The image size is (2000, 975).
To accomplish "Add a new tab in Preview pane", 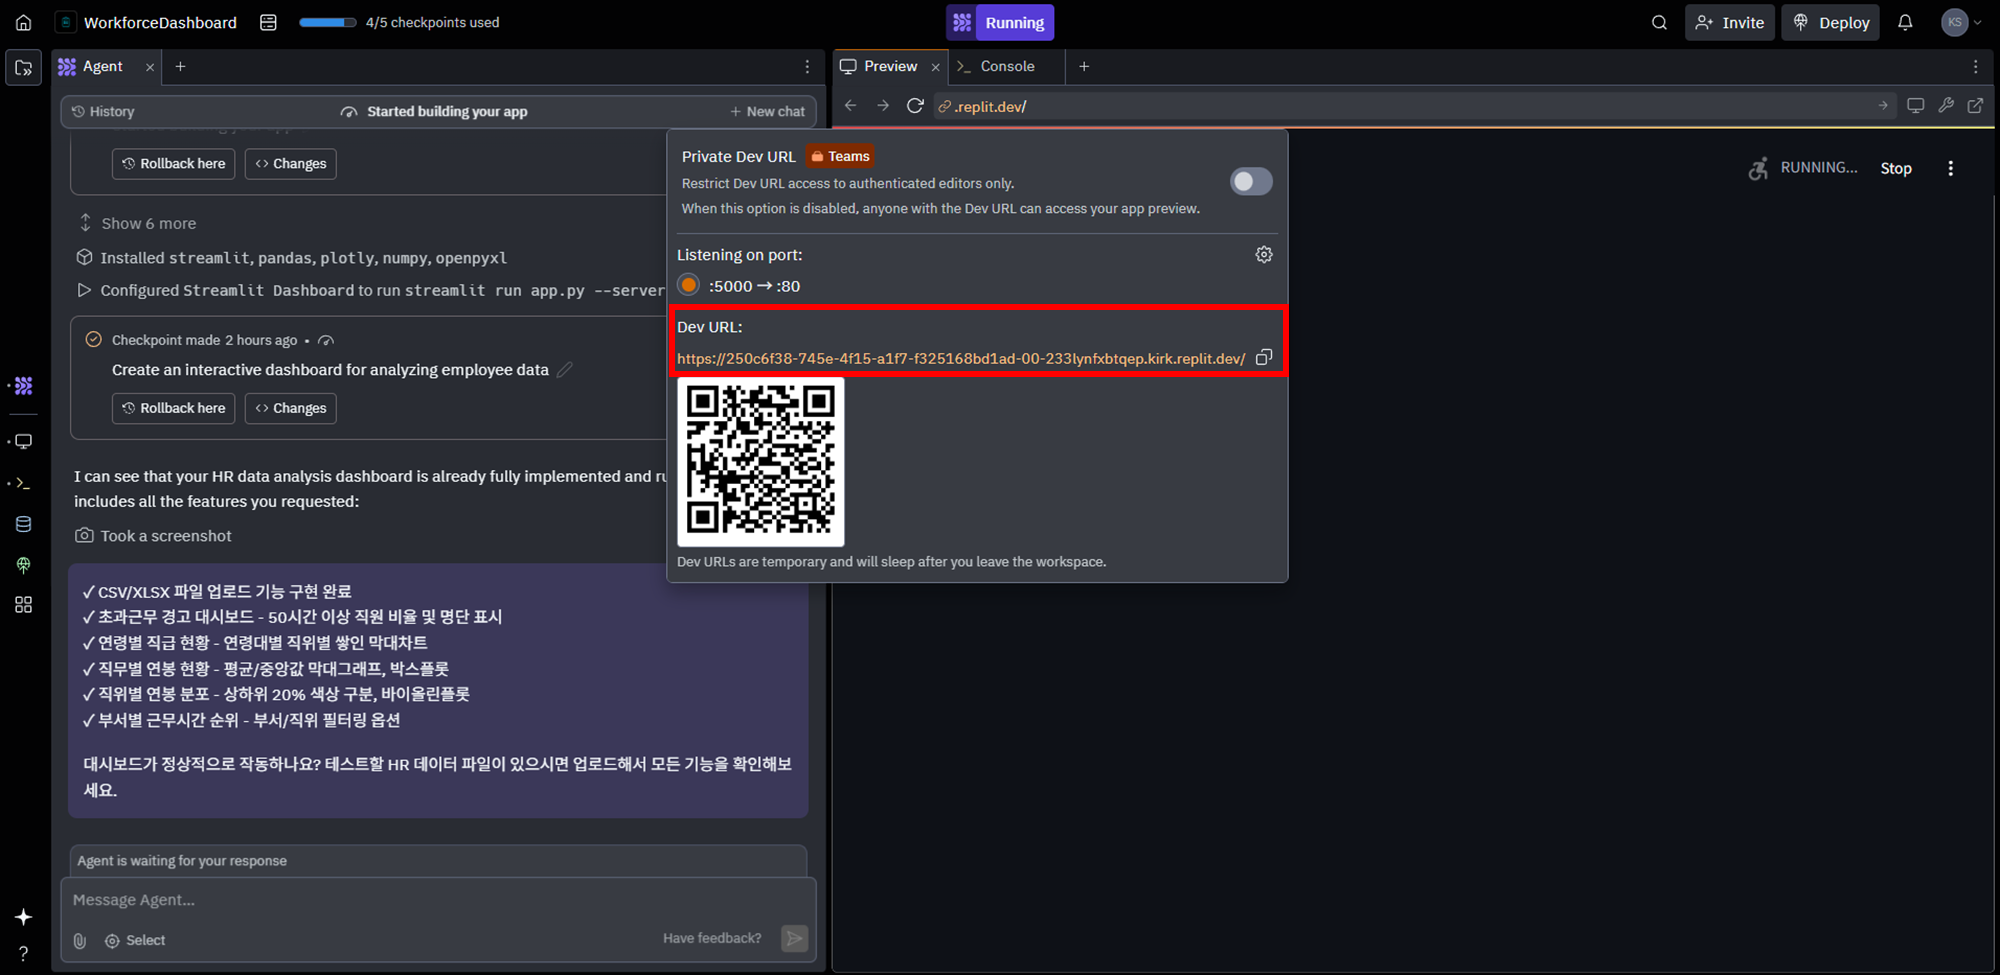I will 1084,67.
